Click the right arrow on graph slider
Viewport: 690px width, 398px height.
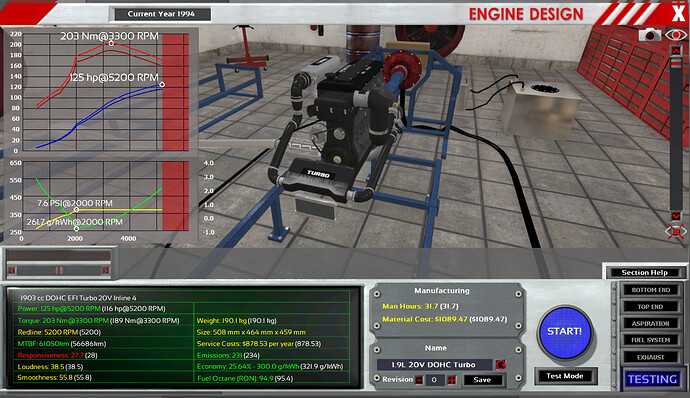106,270
